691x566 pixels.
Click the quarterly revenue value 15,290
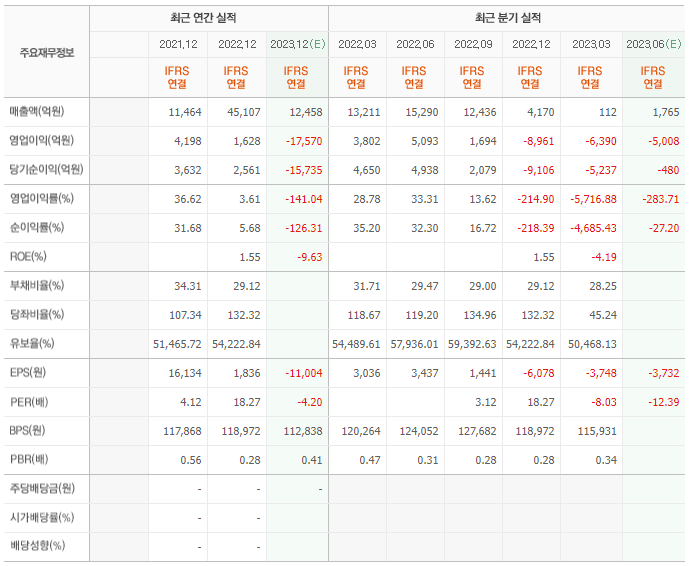click(422, 112)
